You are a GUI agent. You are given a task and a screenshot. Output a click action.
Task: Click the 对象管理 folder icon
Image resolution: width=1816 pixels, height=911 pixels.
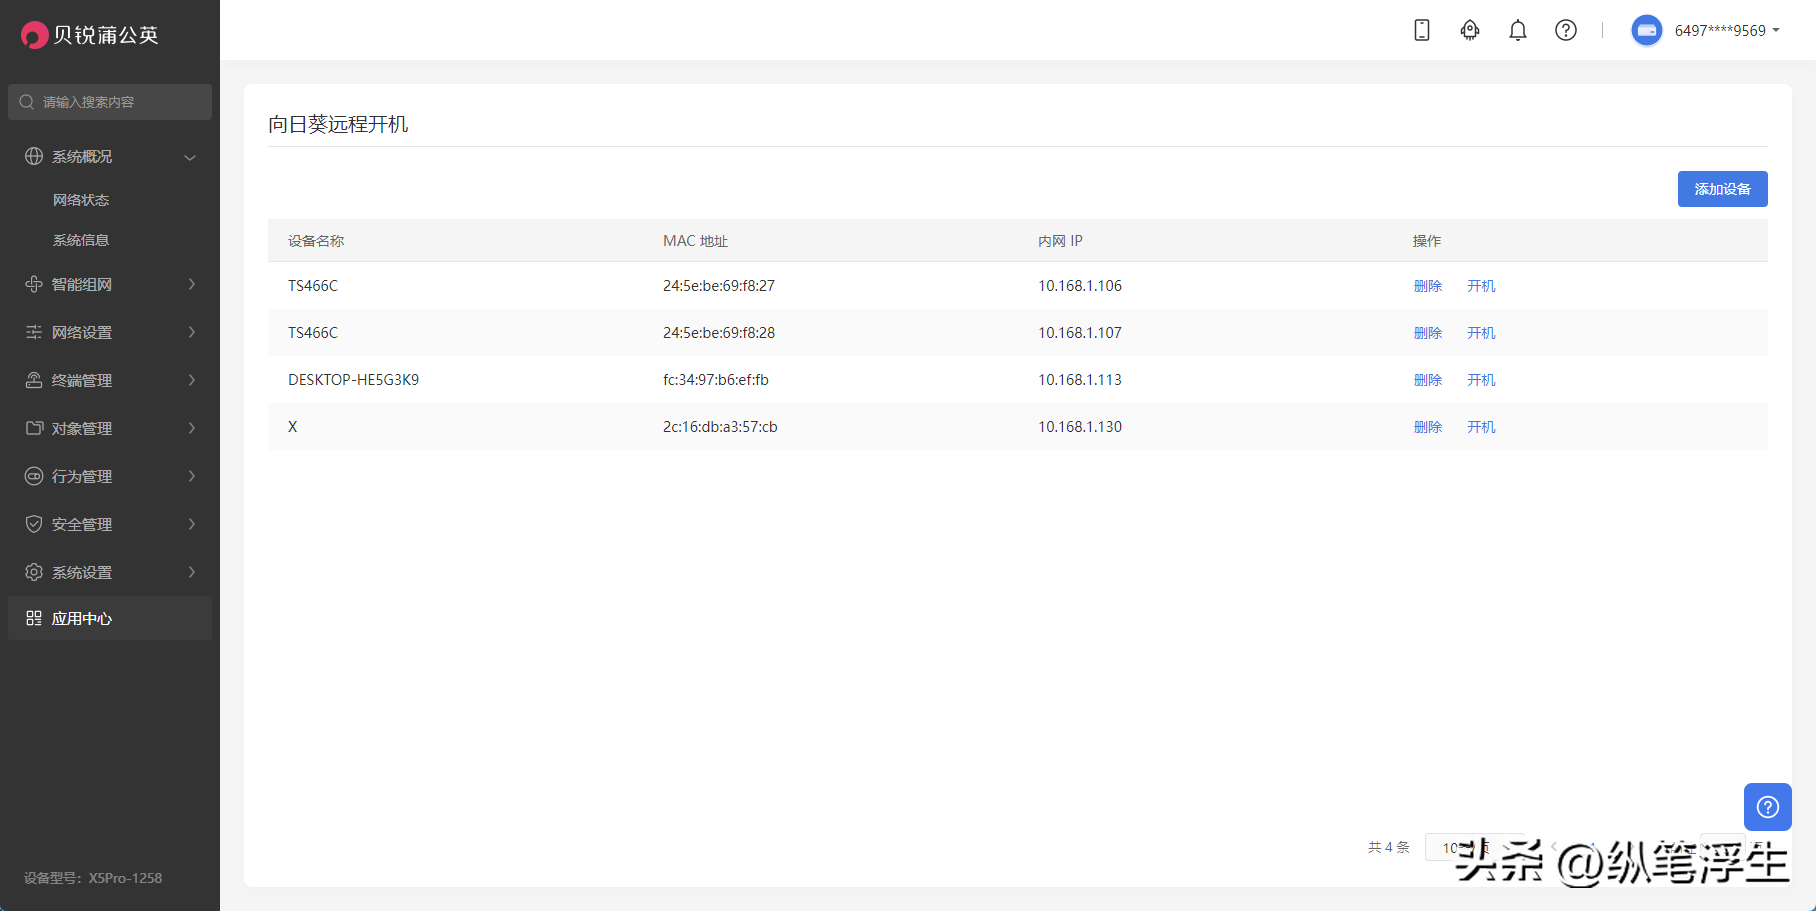pyautogui.click(x=34, y=428)
